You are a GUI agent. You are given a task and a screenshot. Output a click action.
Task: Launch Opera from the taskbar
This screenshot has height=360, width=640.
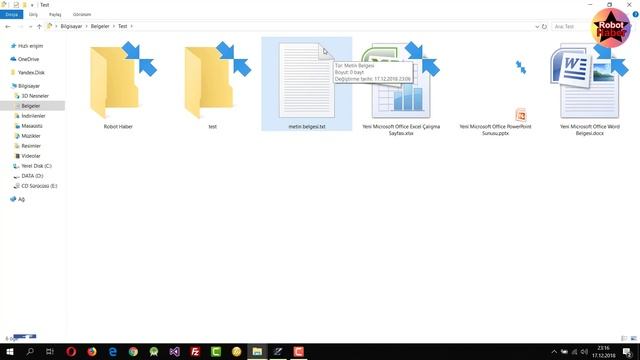coord(71,351)
